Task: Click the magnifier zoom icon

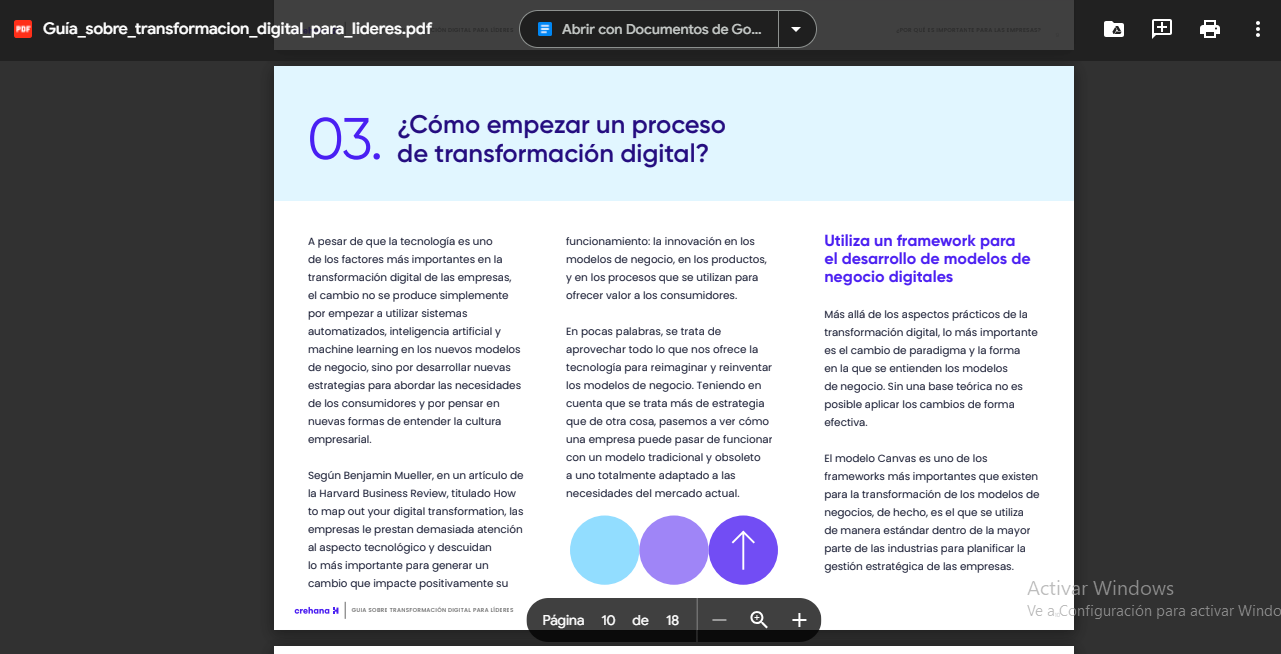Action: 759,620
